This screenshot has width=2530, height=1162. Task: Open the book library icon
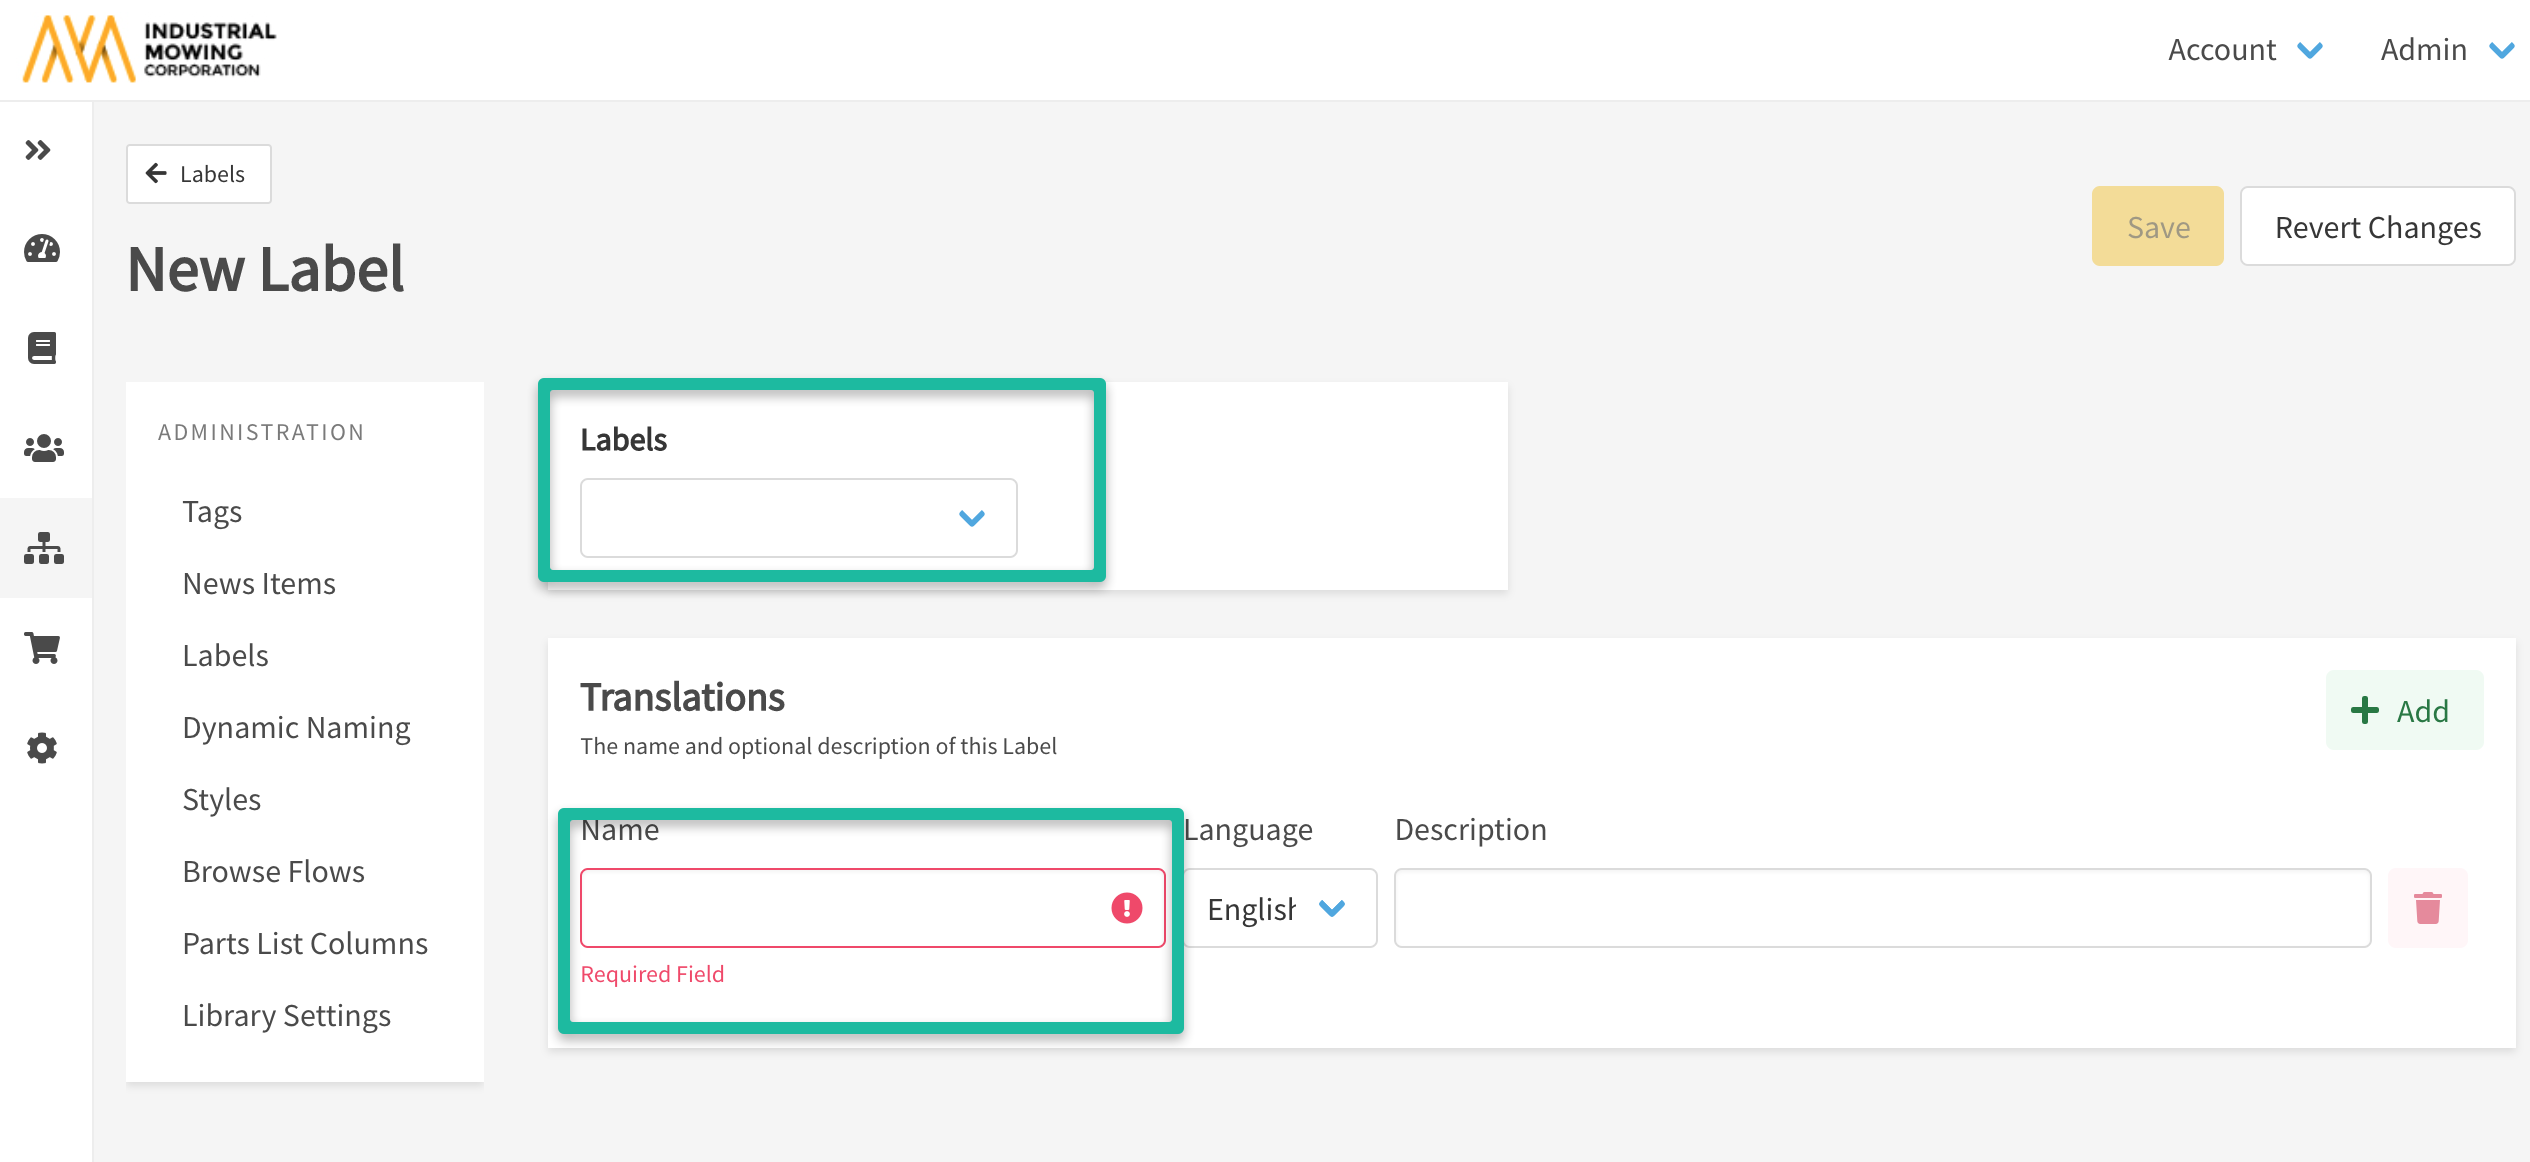coord(42,348)
